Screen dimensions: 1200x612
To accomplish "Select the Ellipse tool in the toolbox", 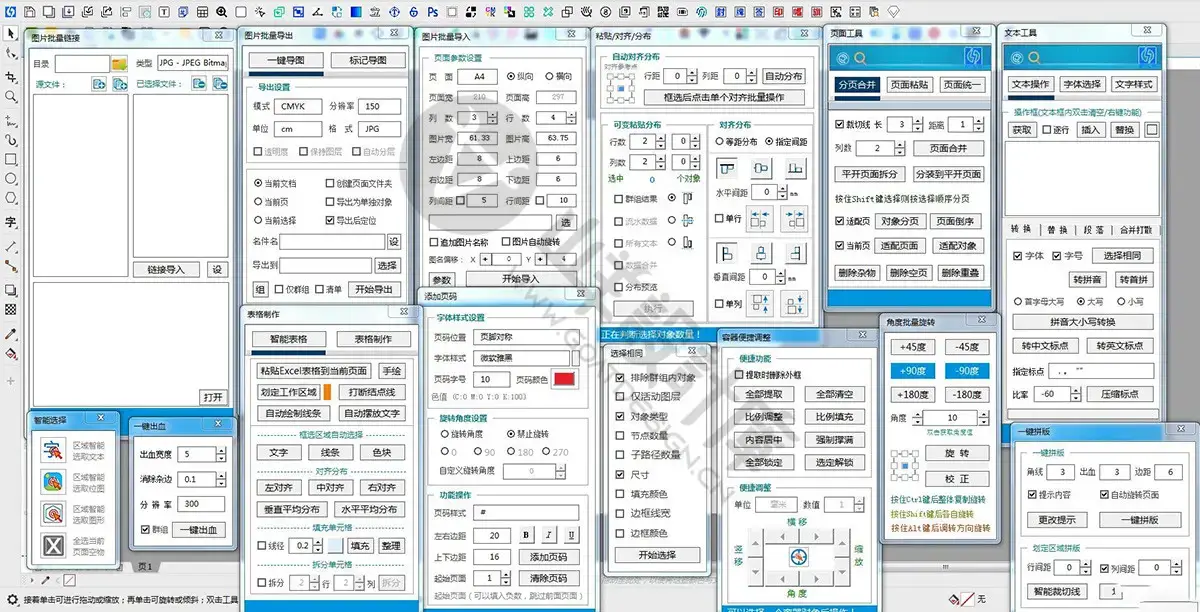I will tap(11, 180).
